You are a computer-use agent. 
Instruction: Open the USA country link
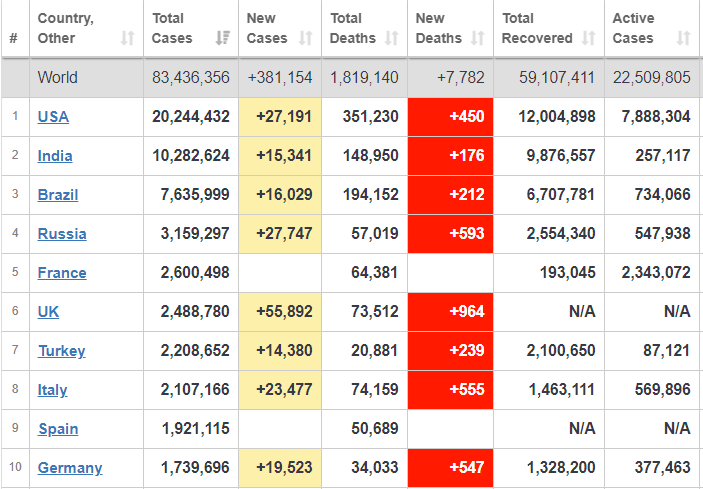pyautogui.click(x=53, y=117)
